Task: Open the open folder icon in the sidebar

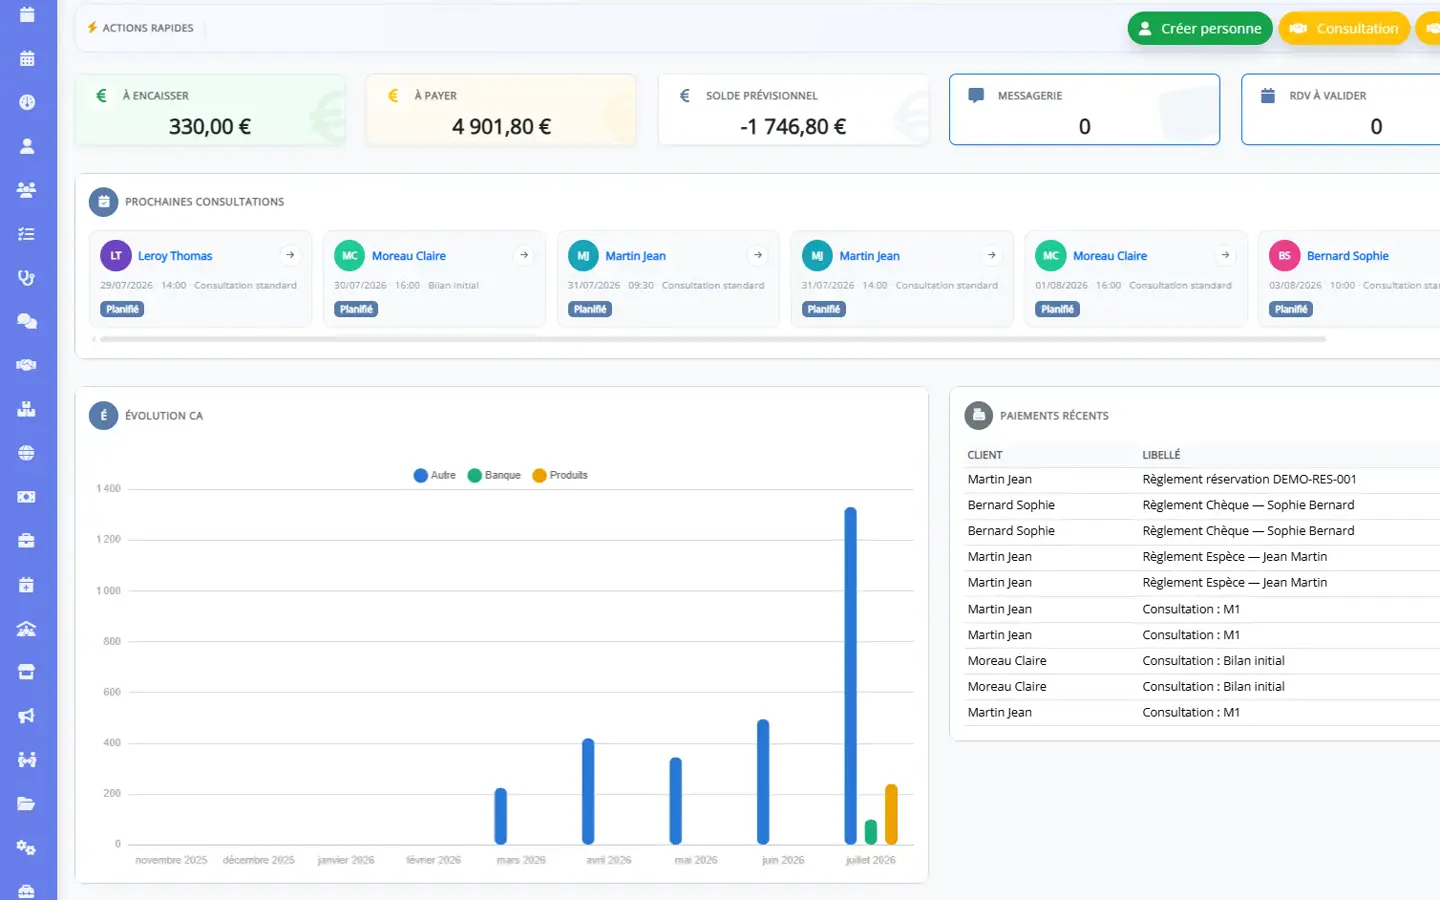Action: click(x=27, y=804)
